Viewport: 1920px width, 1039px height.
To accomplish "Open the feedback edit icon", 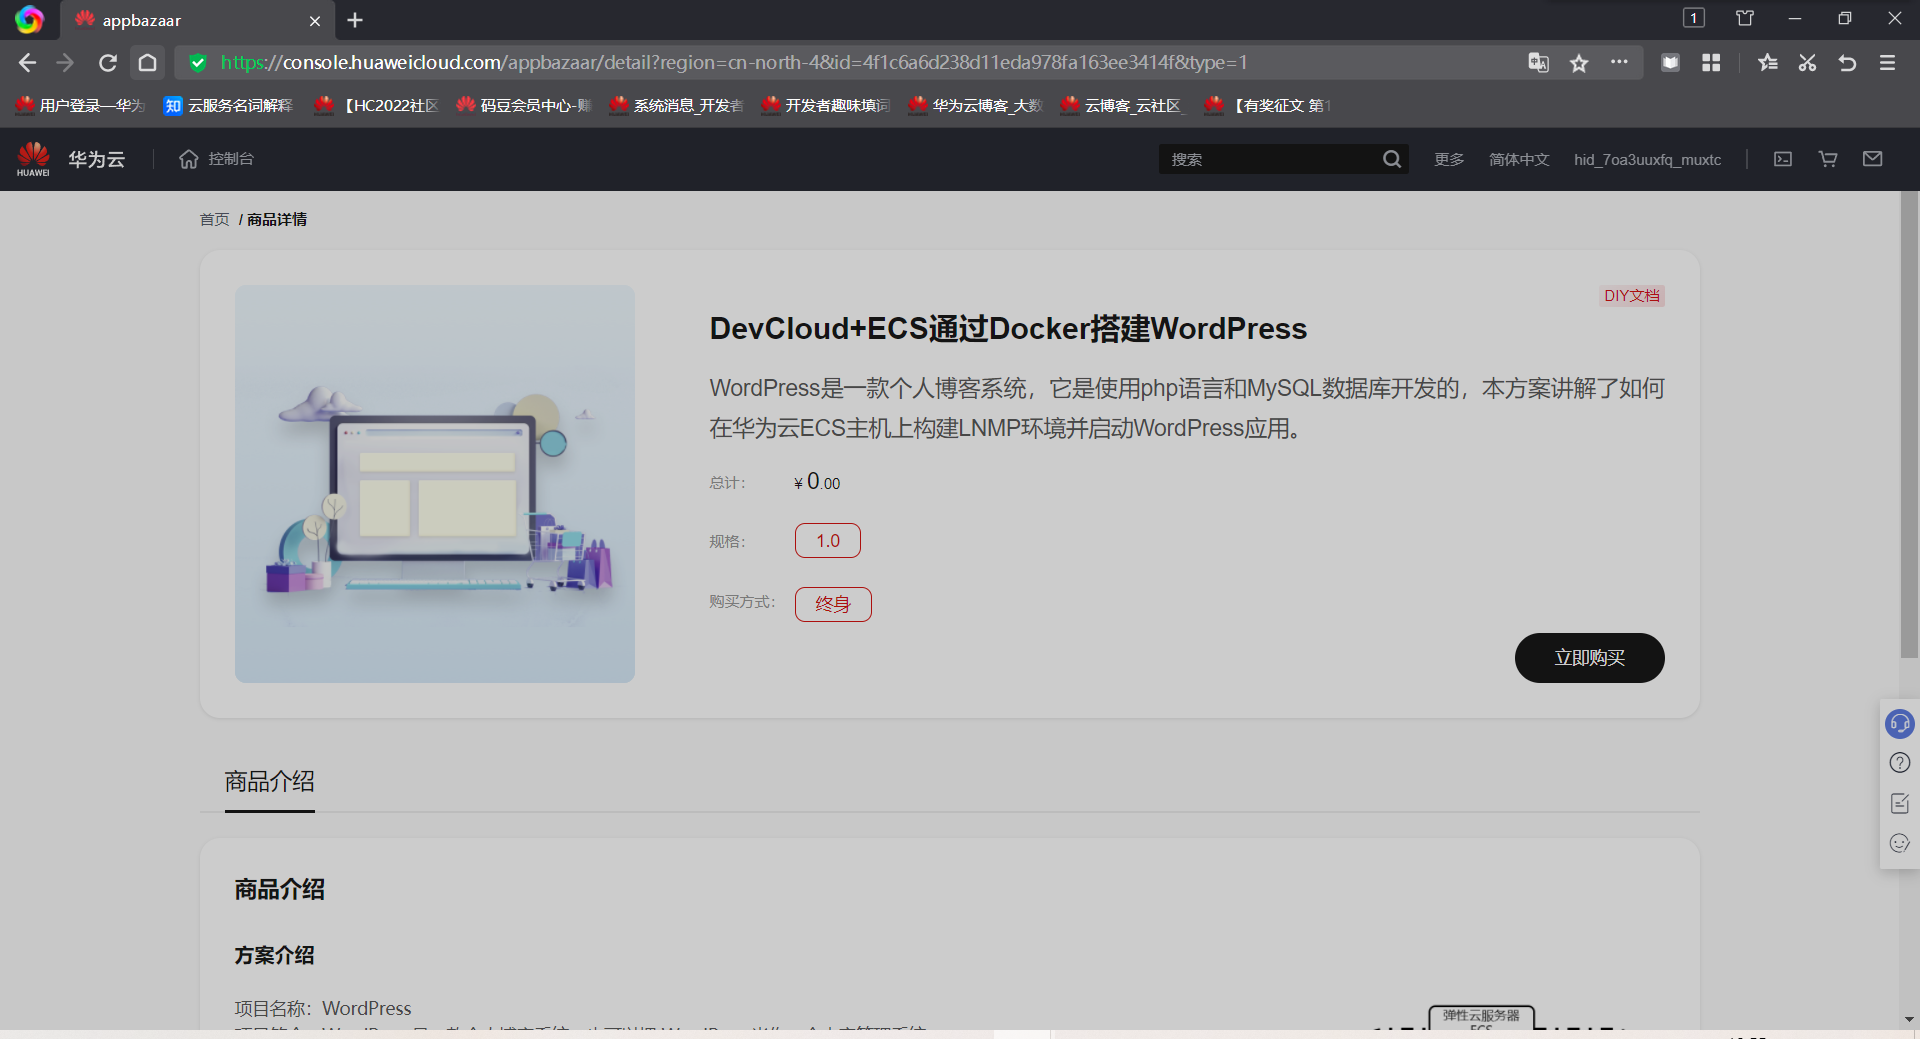I will (1900, 803).
